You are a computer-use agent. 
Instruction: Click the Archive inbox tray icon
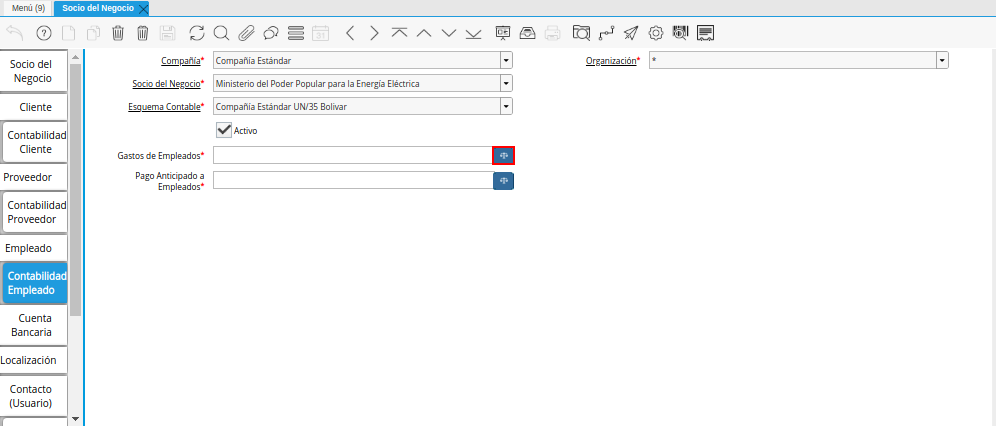pyautogui.click(x=527, y=33)
